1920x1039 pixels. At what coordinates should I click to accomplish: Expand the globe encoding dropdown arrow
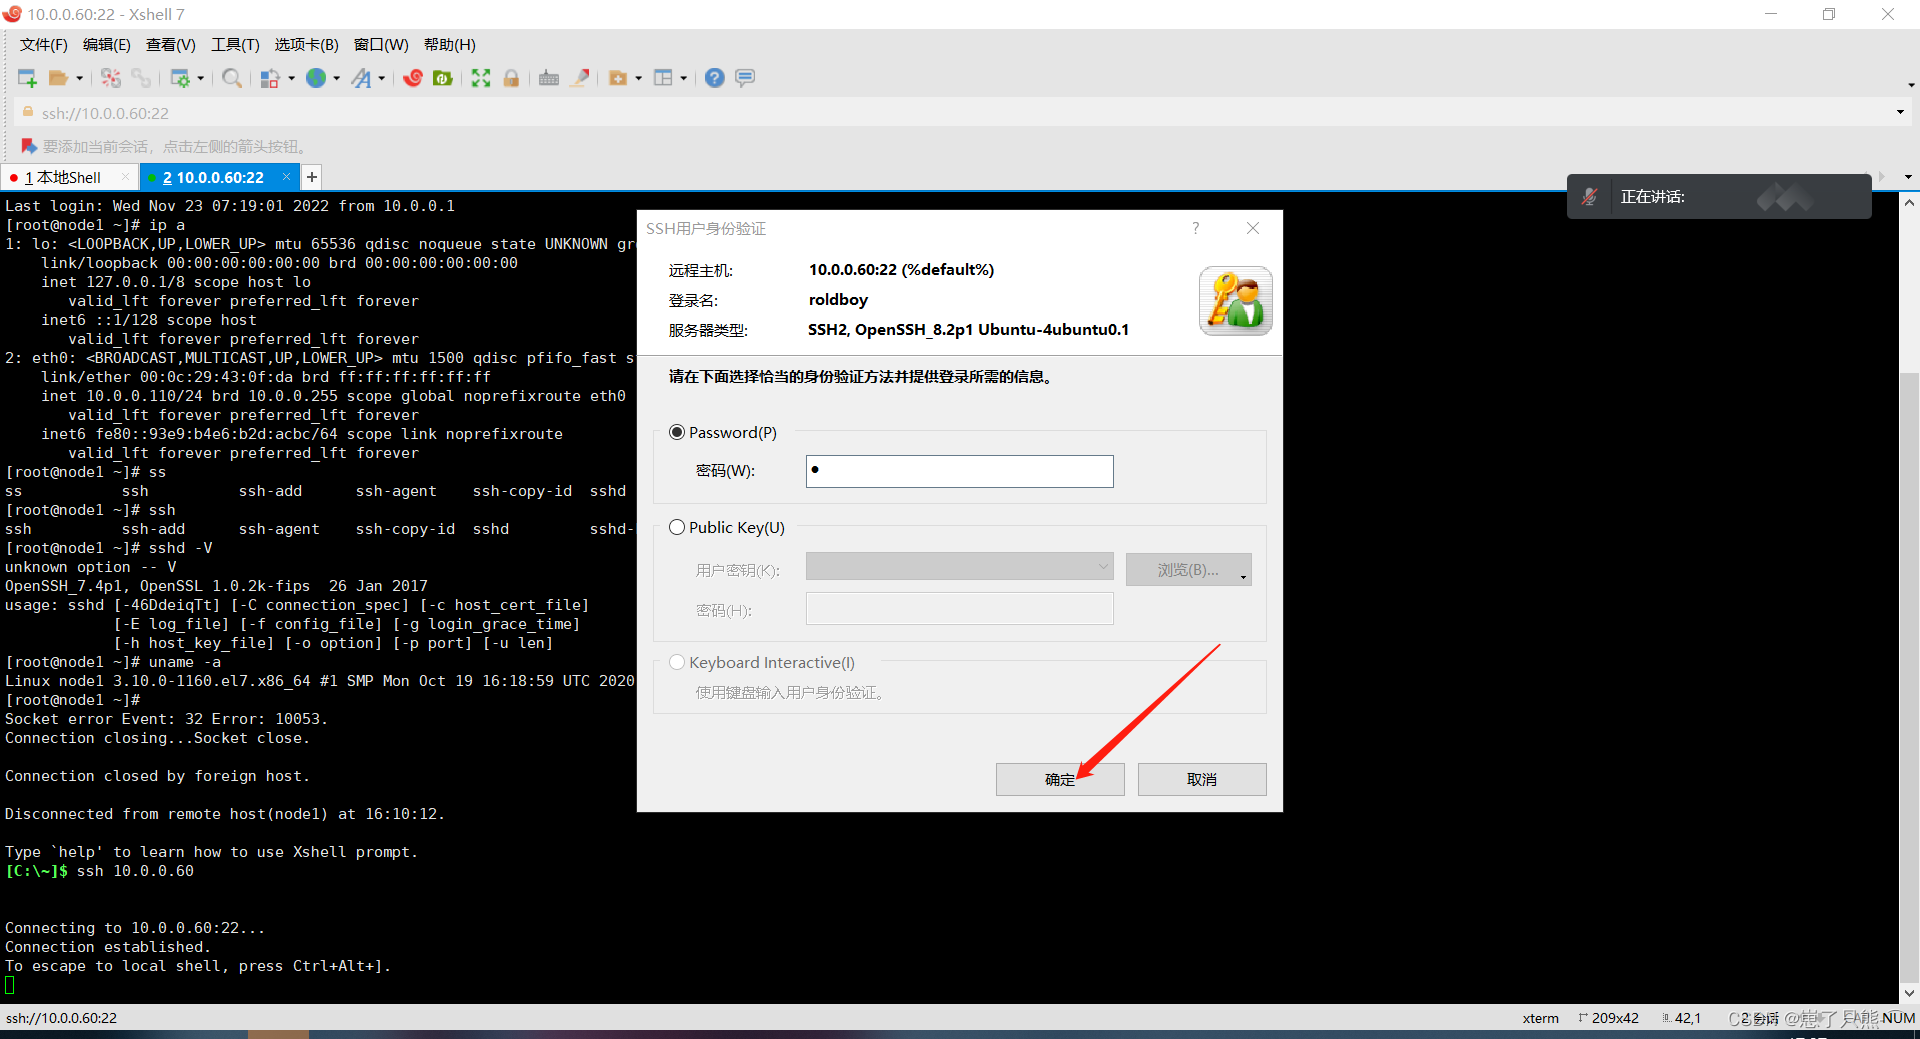click(x=337, y=78)
